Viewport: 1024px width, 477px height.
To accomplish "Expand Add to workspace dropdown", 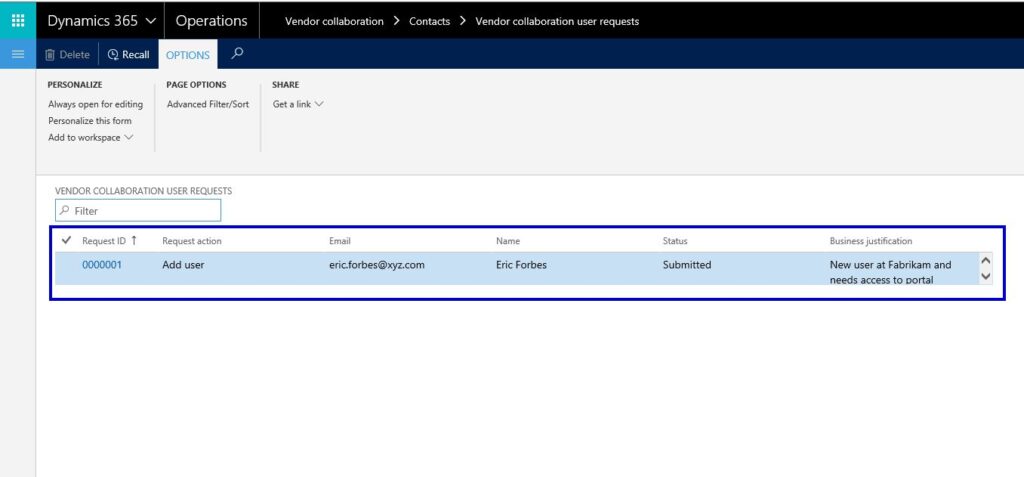I will (x=90, y=138).
